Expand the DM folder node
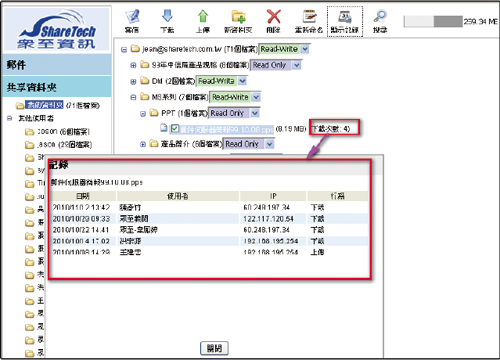The image size is (500, 360). point(133,81)
